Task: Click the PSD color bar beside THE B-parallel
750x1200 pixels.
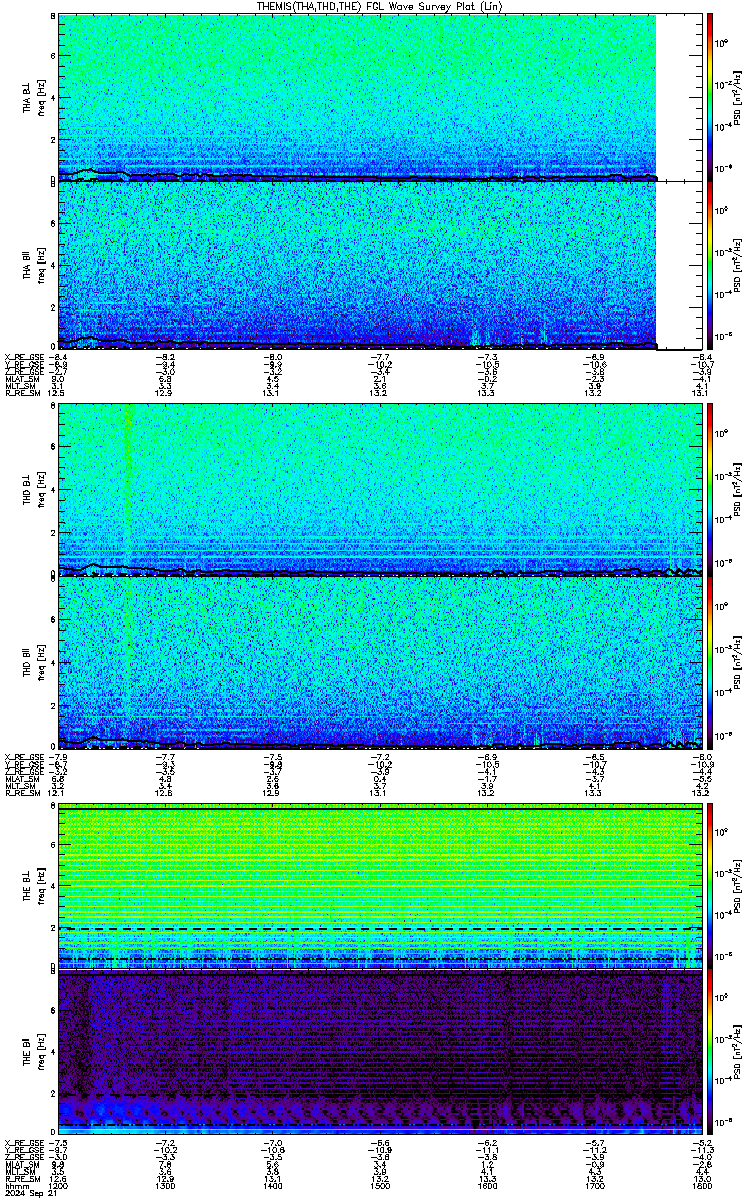Action: [x=711, y=1051]
